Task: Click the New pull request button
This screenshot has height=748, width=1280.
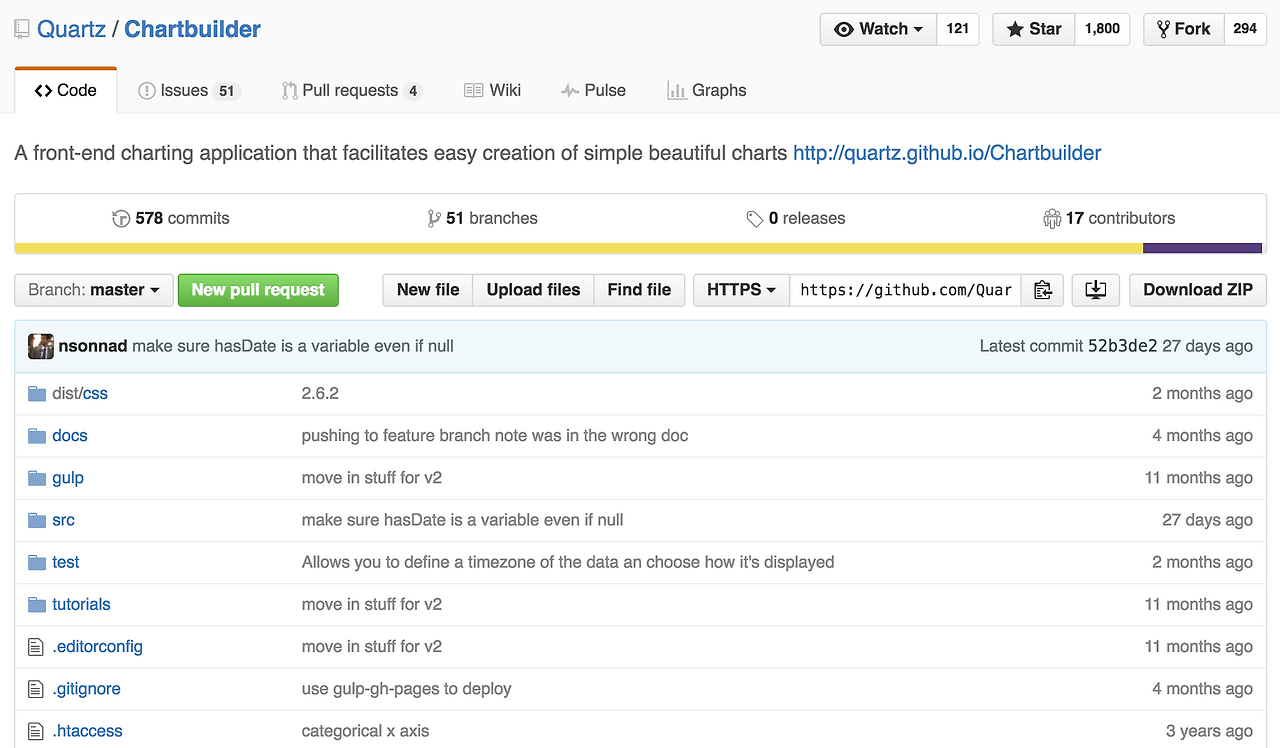Action: pos(258,290)
